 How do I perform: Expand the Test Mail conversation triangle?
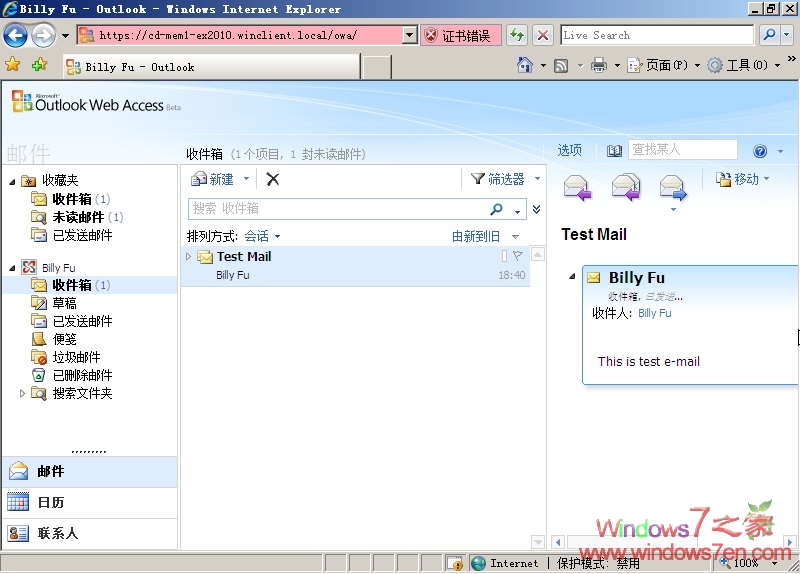tap(188, 256)
